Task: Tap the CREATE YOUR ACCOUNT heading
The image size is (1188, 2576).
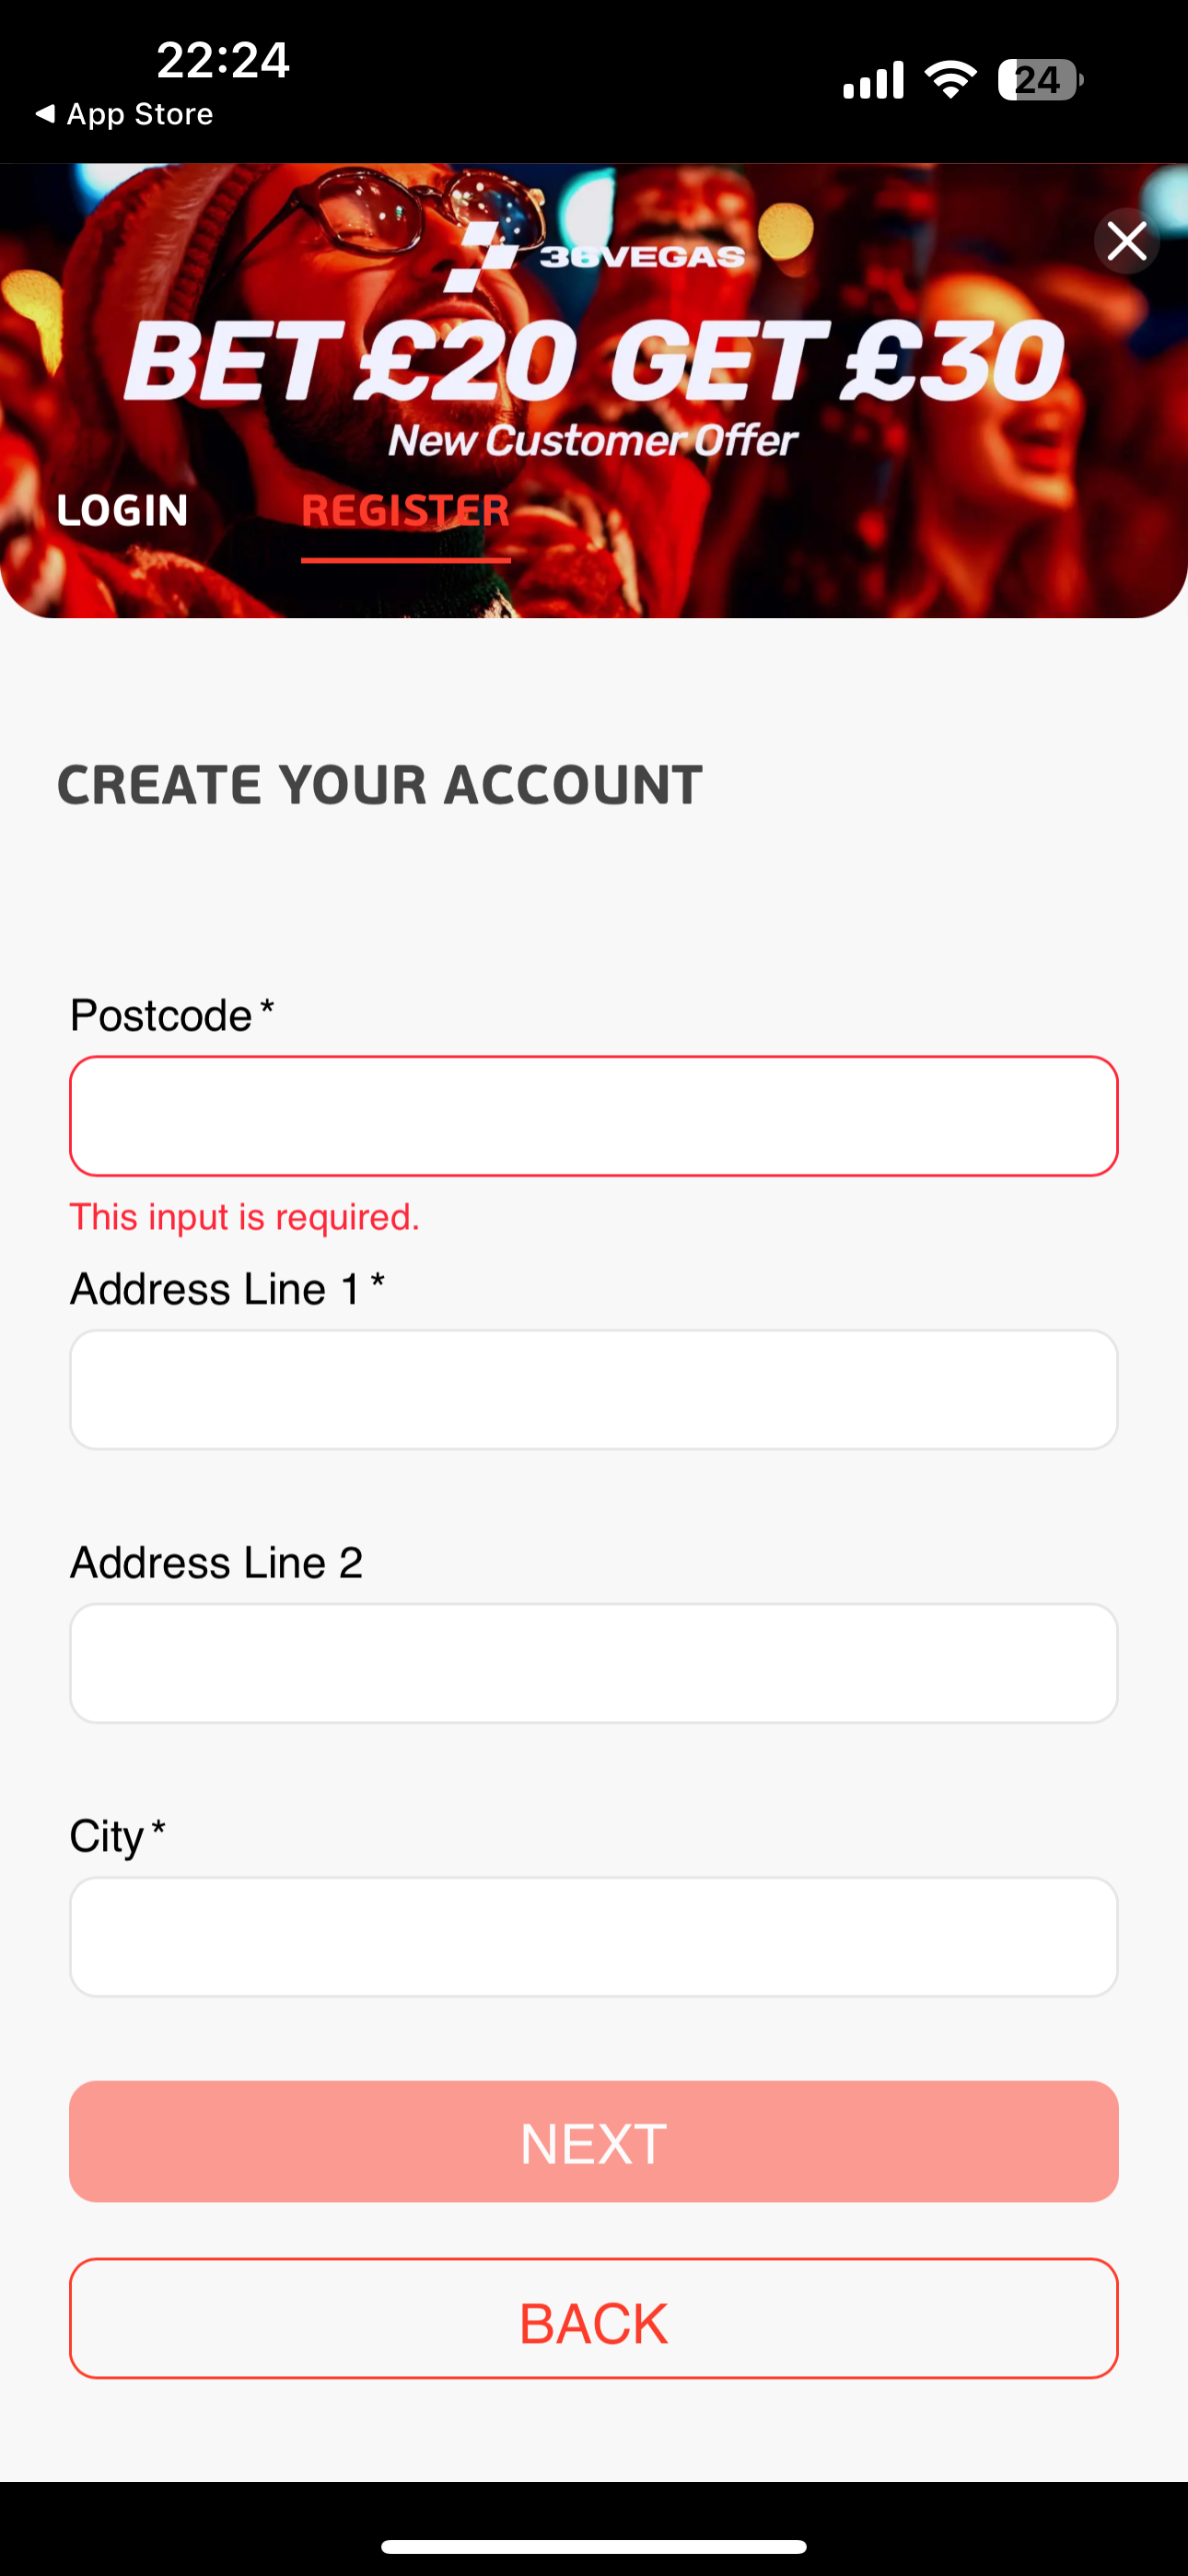Action: (382, 783)
